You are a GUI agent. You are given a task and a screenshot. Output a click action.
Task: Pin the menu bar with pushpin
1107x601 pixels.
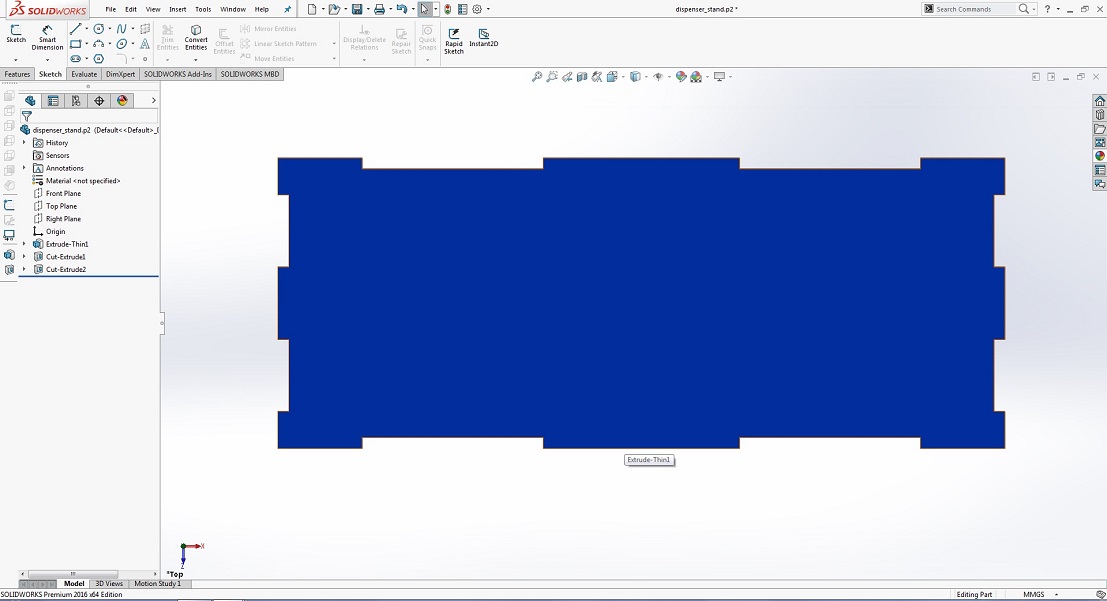coord(287,9)
